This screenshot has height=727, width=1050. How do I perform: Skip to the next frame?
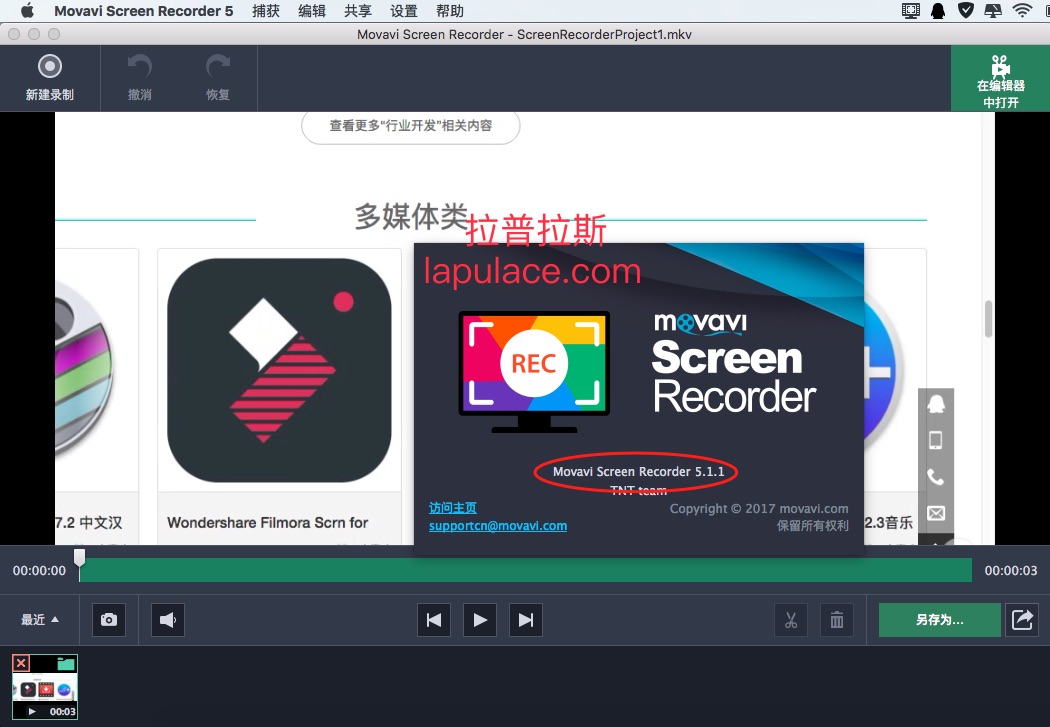(x=526, y=620)
